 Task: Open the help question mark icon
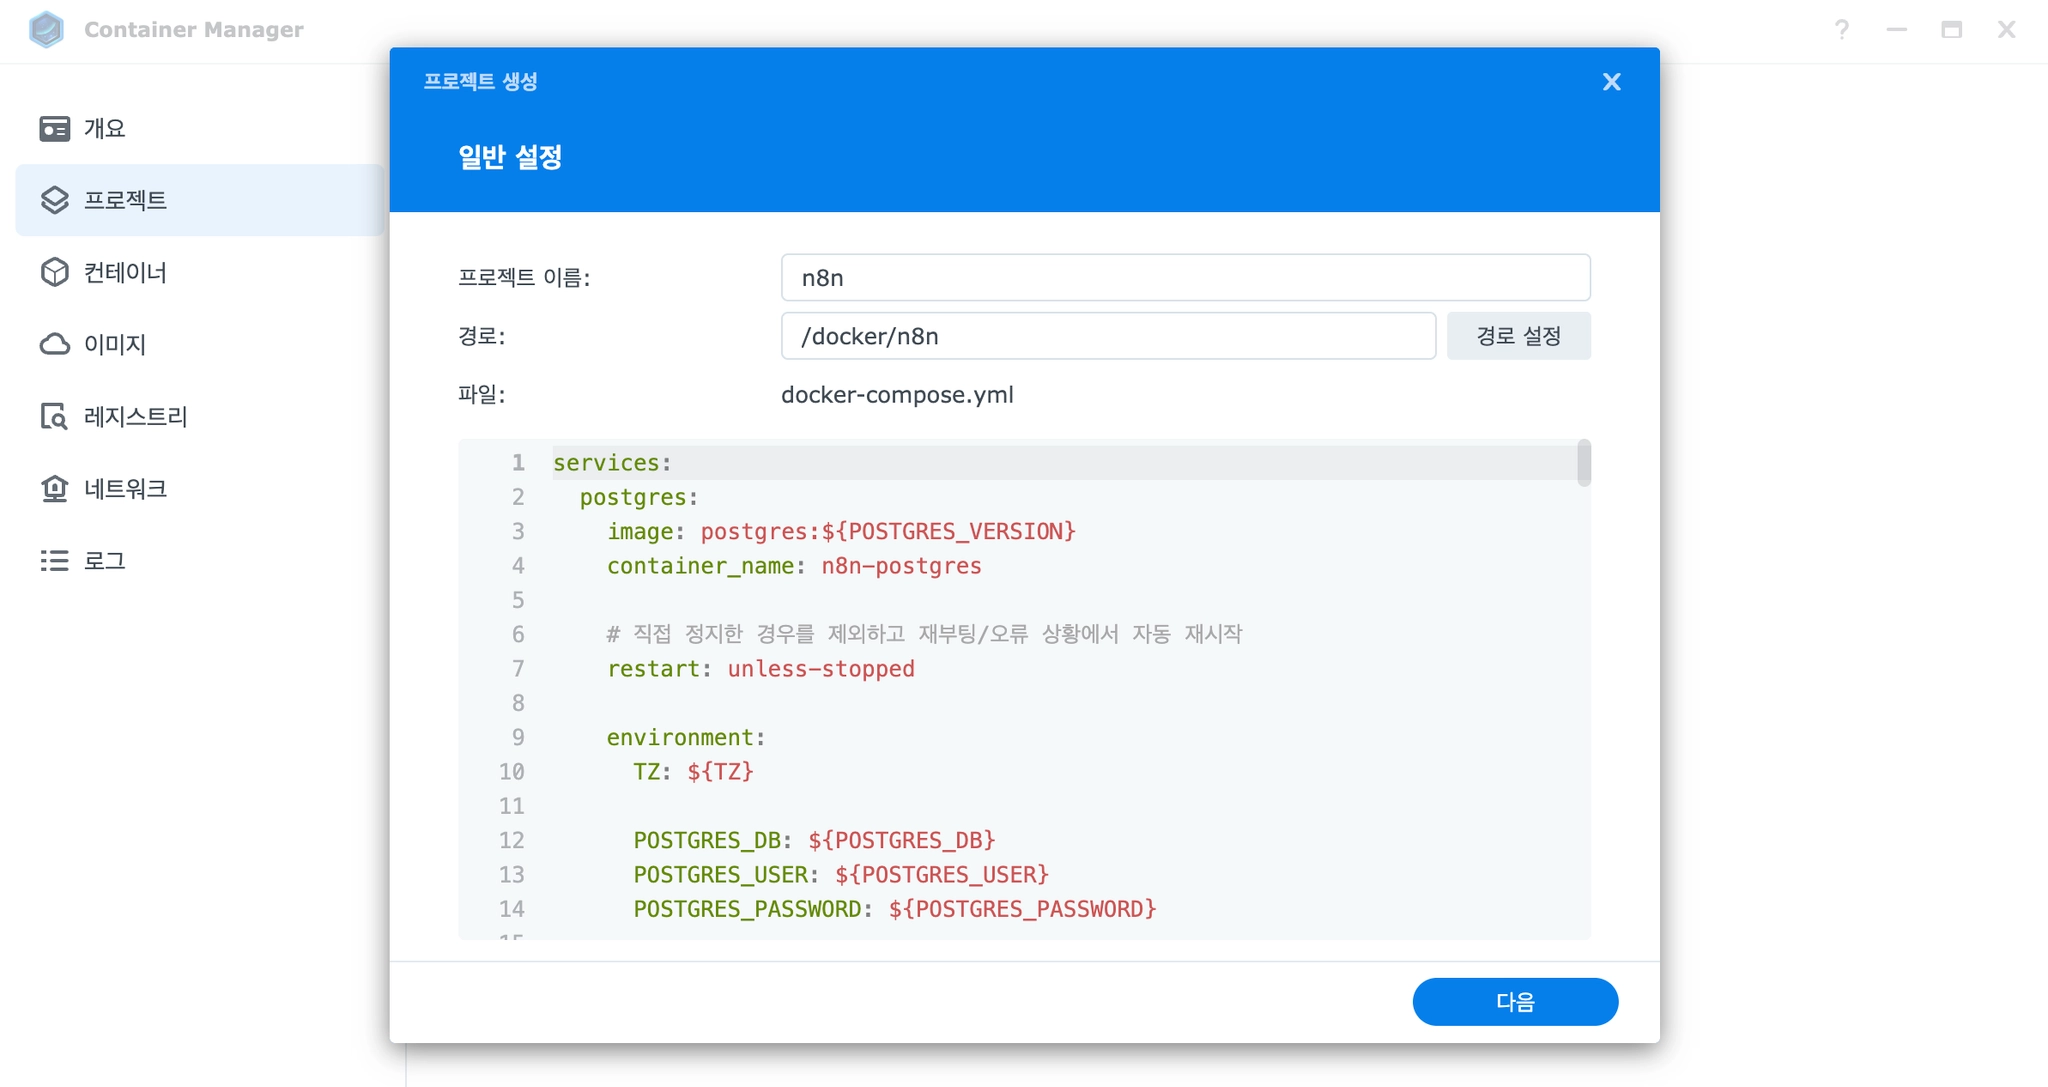pyautogui.click(x=1842, y=30)
